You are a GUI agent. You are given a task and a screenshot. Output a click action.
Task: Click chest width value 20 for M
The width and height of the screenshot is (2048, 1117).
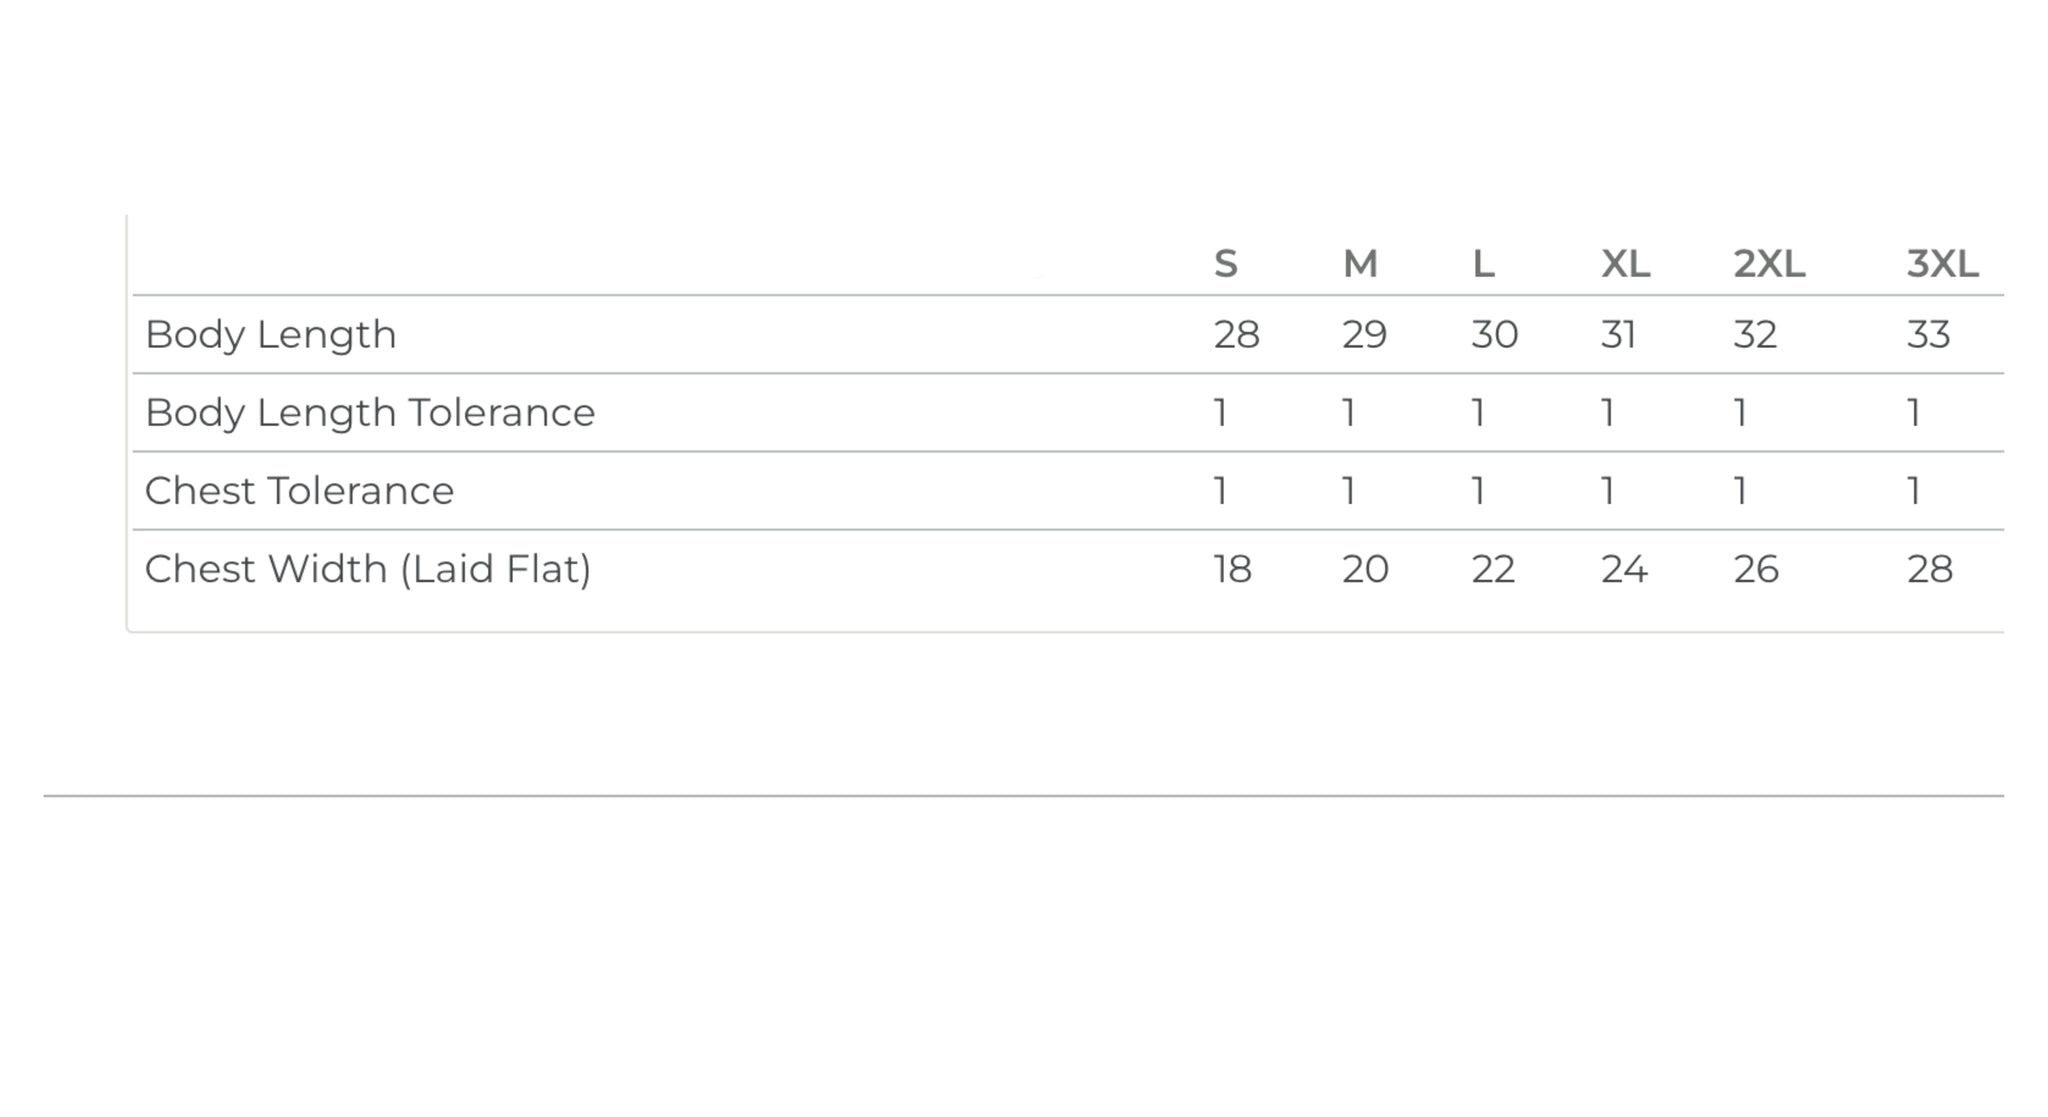pyautogui.click(x=1365, y=570)
